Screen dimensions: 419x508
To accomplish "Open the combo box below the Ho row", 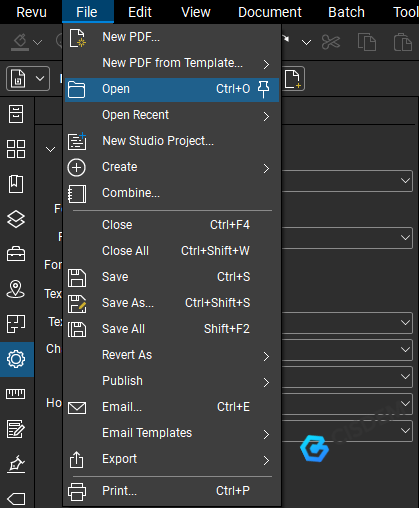I will tap(347, 431).
